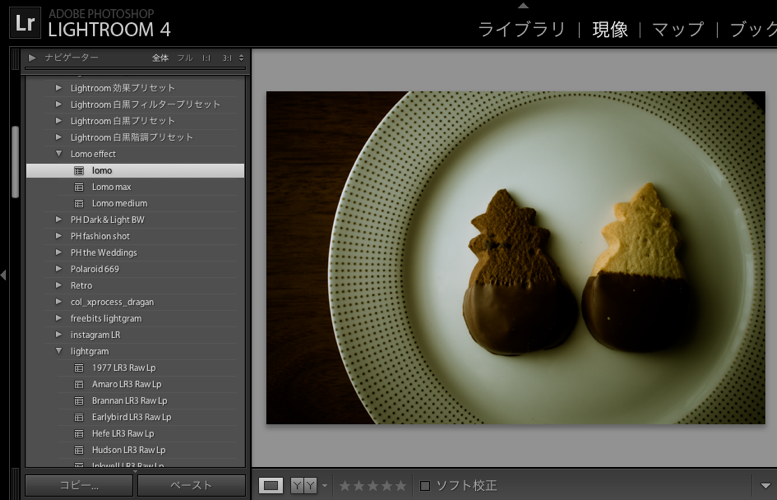Viewport: 777px width, 500px height.
Task: Set Navigator zoom to 全体
Action: (160, 58)
